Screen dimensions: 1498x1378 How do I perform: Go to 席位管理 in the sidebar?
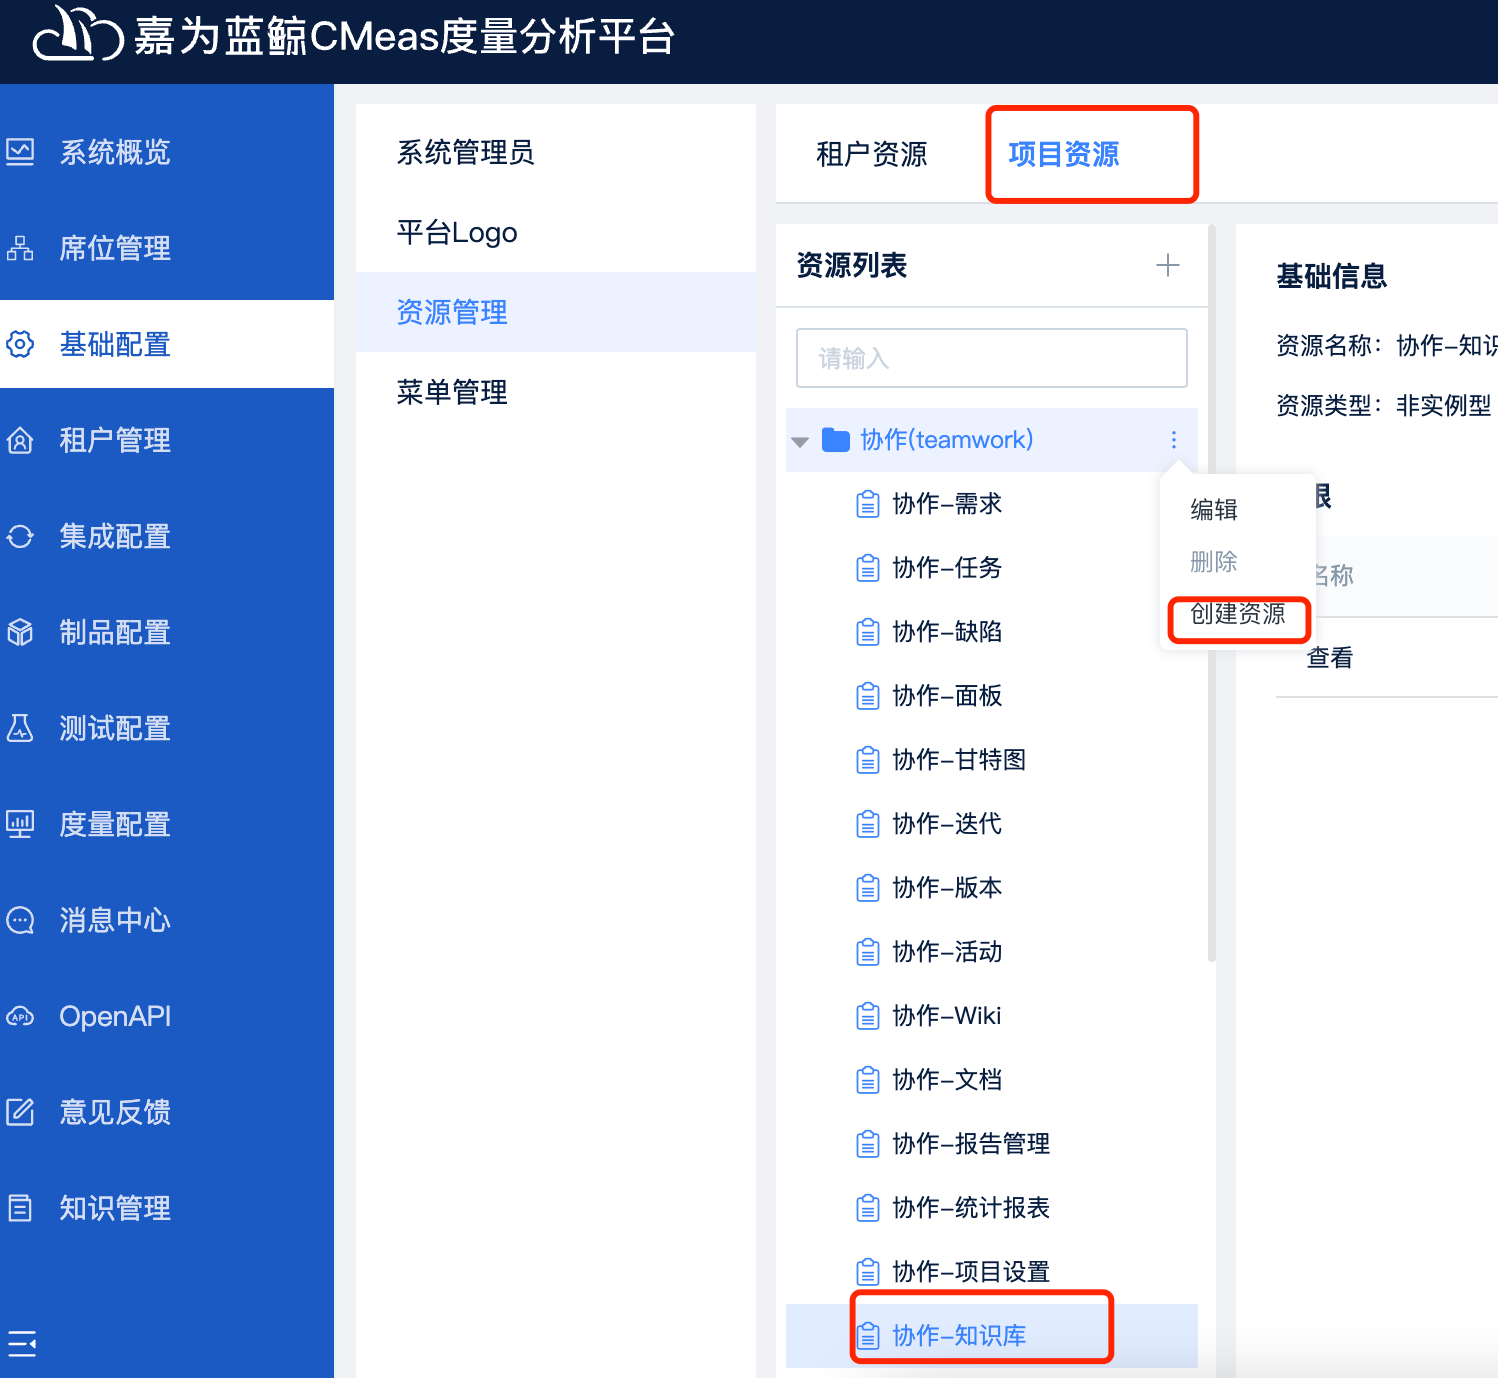pos(167,248)
